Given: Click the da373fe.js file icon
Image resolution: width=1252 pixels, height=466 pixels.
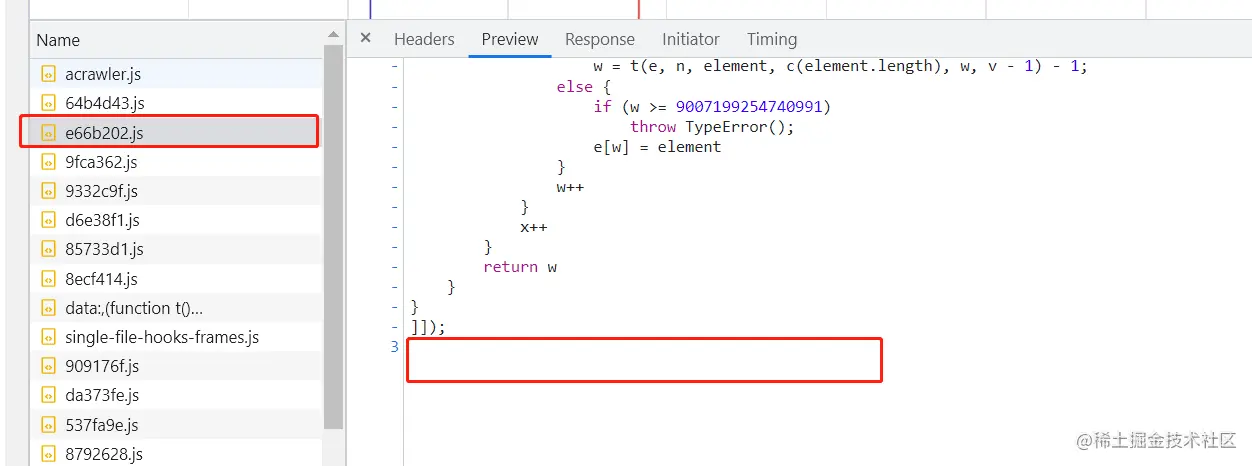Looking at the screenshot, I should tap(48, 395).
